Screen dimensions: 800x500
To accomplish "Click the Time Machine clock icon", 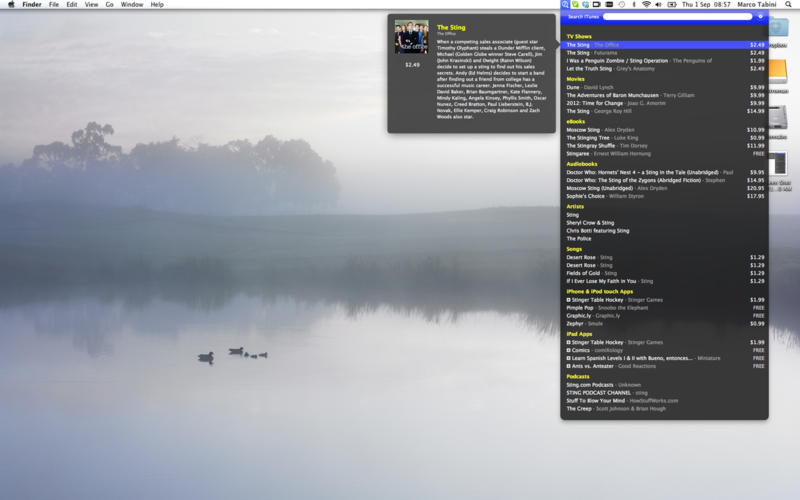I will [x=621, y=5].
